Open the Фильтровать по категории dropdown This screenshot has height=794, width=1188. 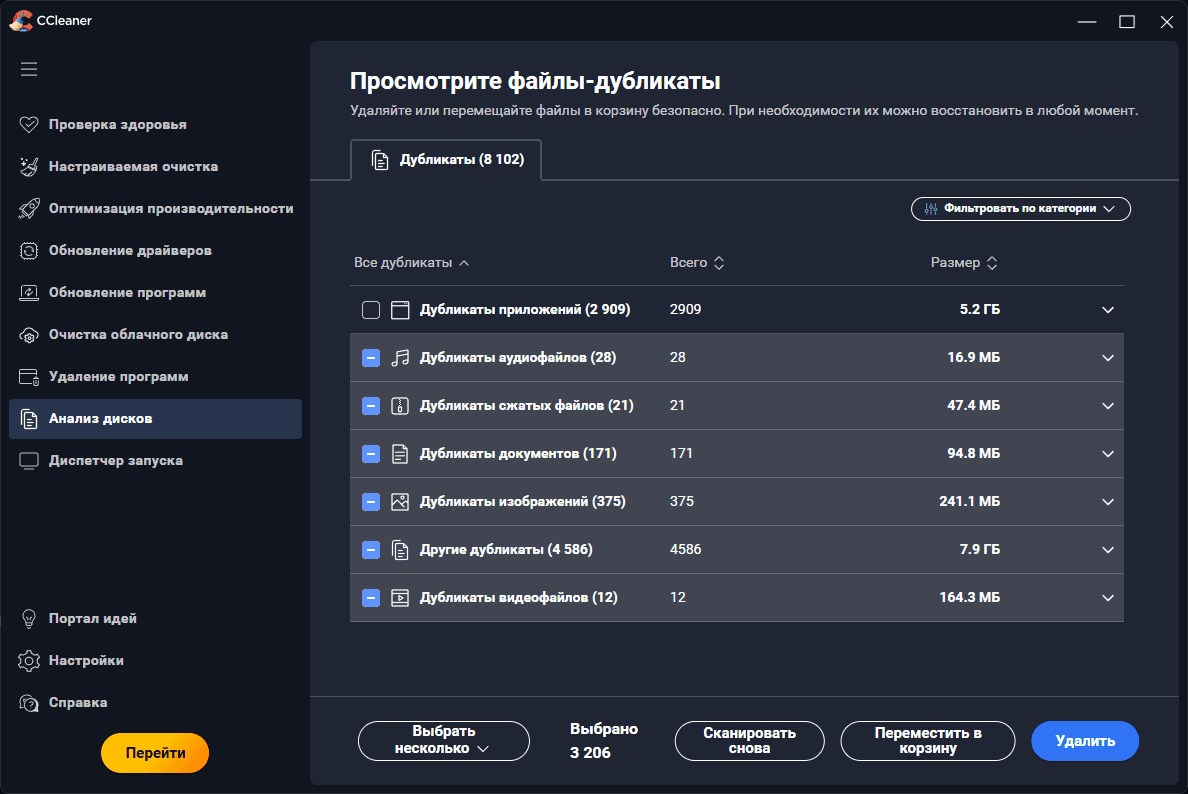(1020, 209)
